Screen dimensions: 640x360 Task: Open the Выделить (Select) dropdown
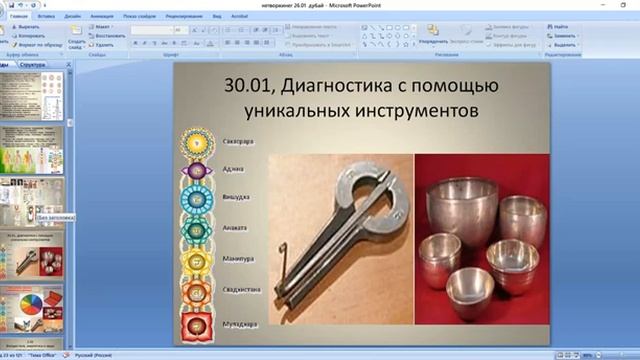[563, 45]
